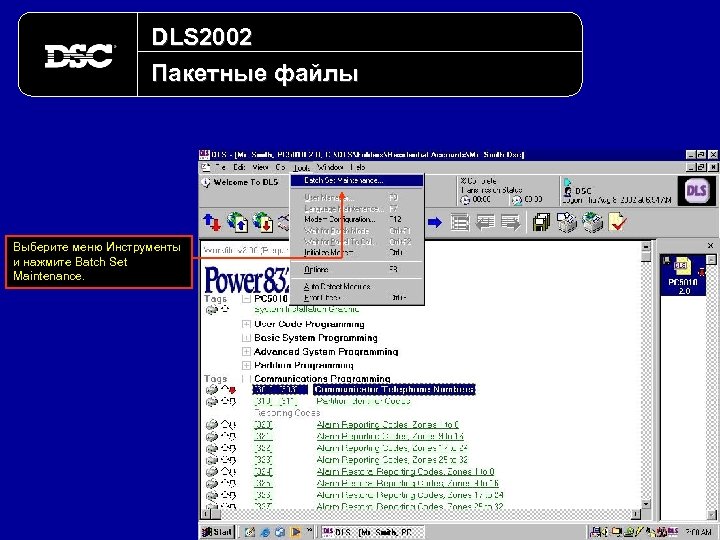
Task: Collapse Communications Programming node
Action: coord(246,379)
